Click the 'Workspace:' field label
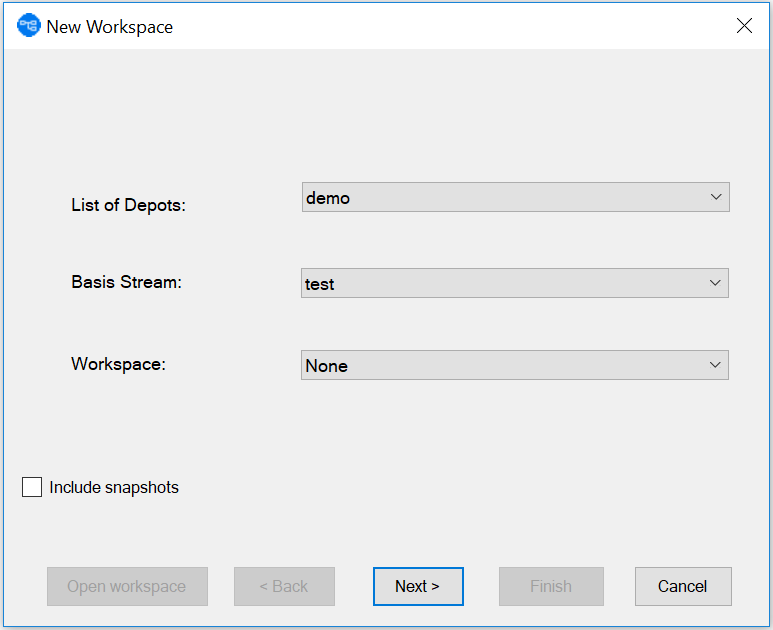773x630 pixels. (x=118, y=364)
